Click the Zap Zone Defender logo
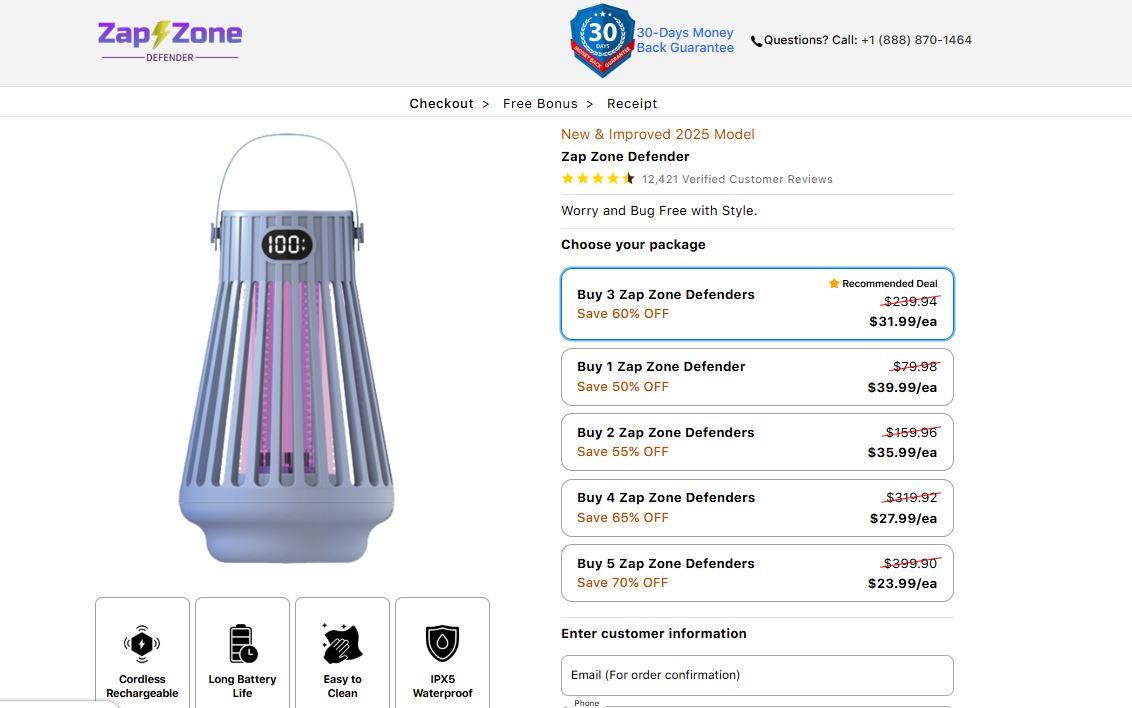This screenshot has width=1132, height=708. pos(170,40)
